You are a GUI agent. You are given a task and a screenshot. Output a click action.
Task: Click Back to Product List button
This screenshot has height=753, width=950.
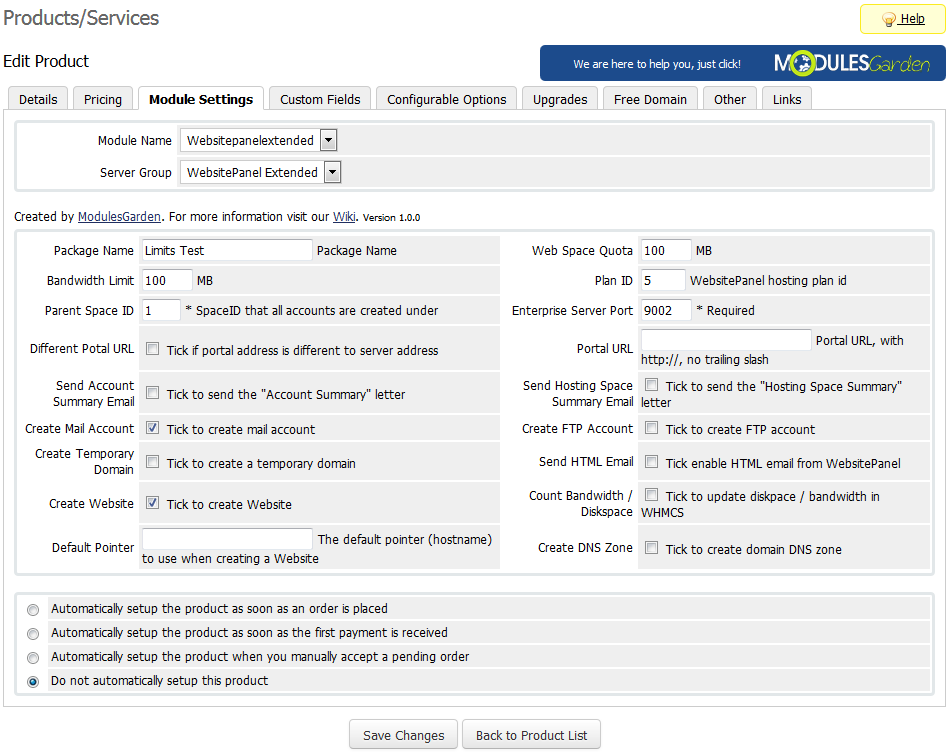[x=531, y=735]
